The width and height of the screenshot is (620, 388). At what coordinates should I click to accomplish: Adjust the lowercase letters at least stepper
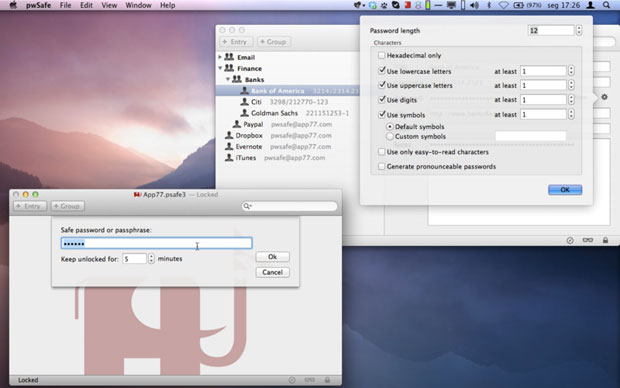(x=571, y=71)
